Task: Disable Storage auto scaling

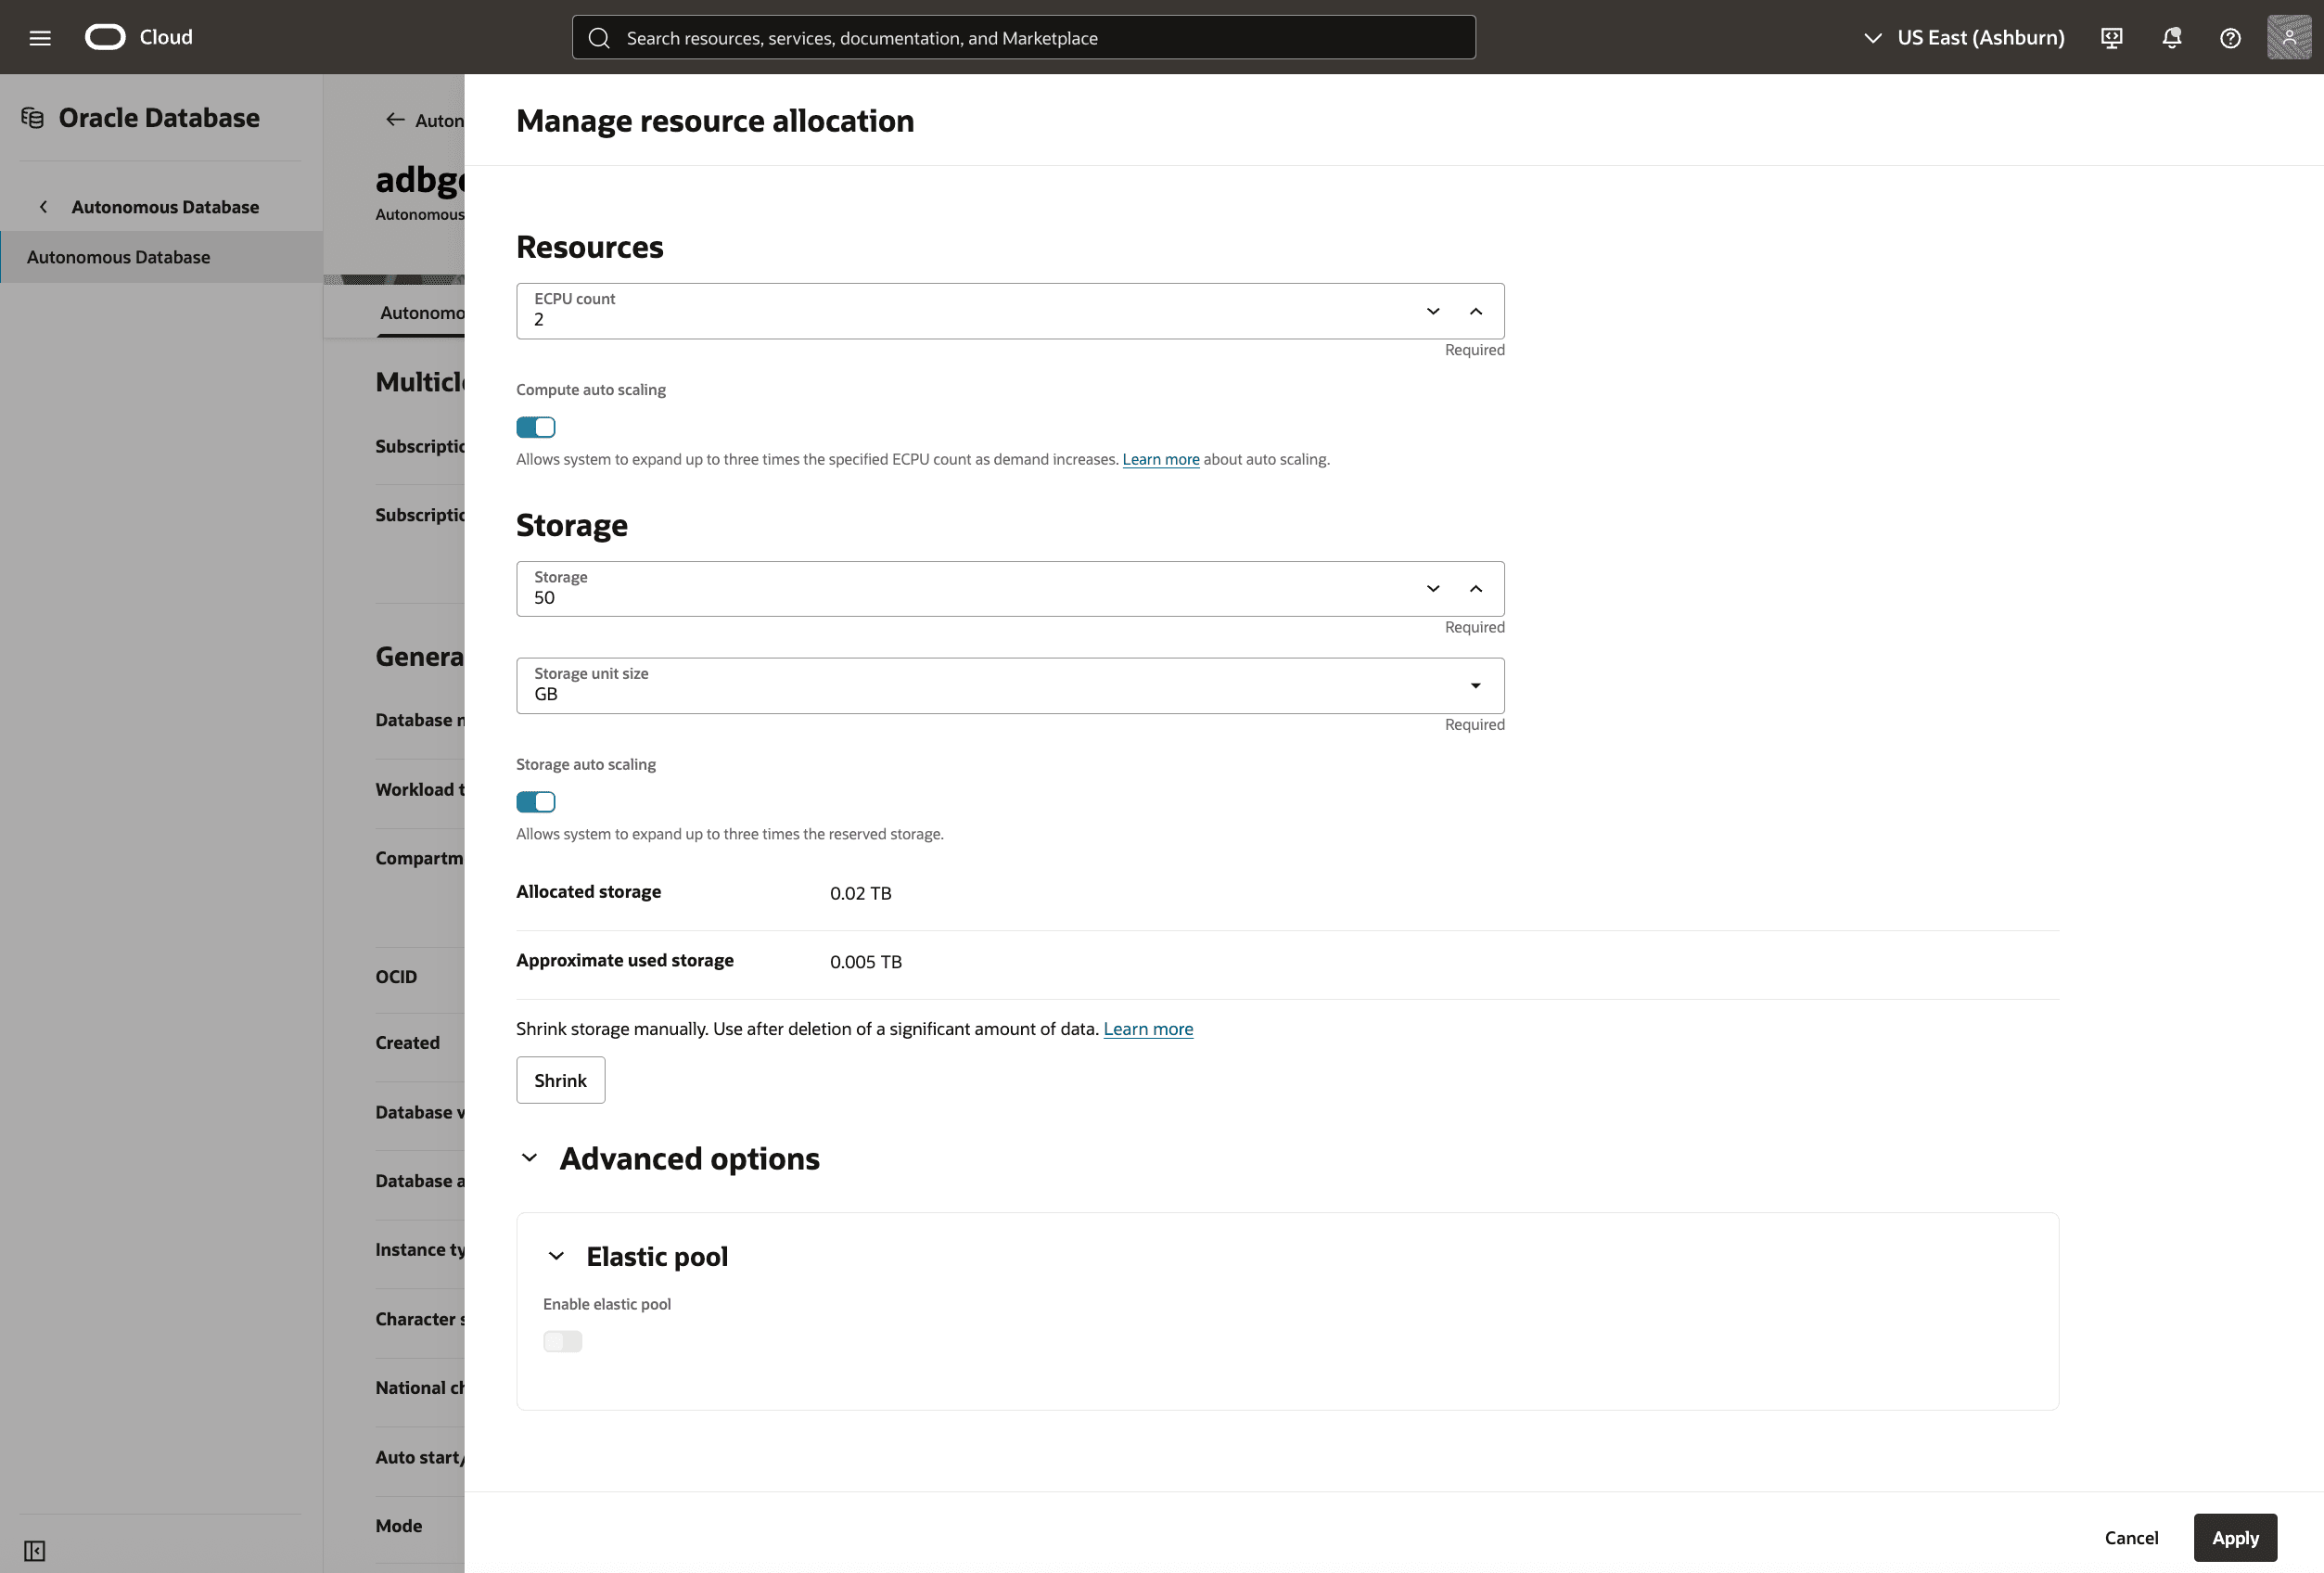Action: point(536,801)
